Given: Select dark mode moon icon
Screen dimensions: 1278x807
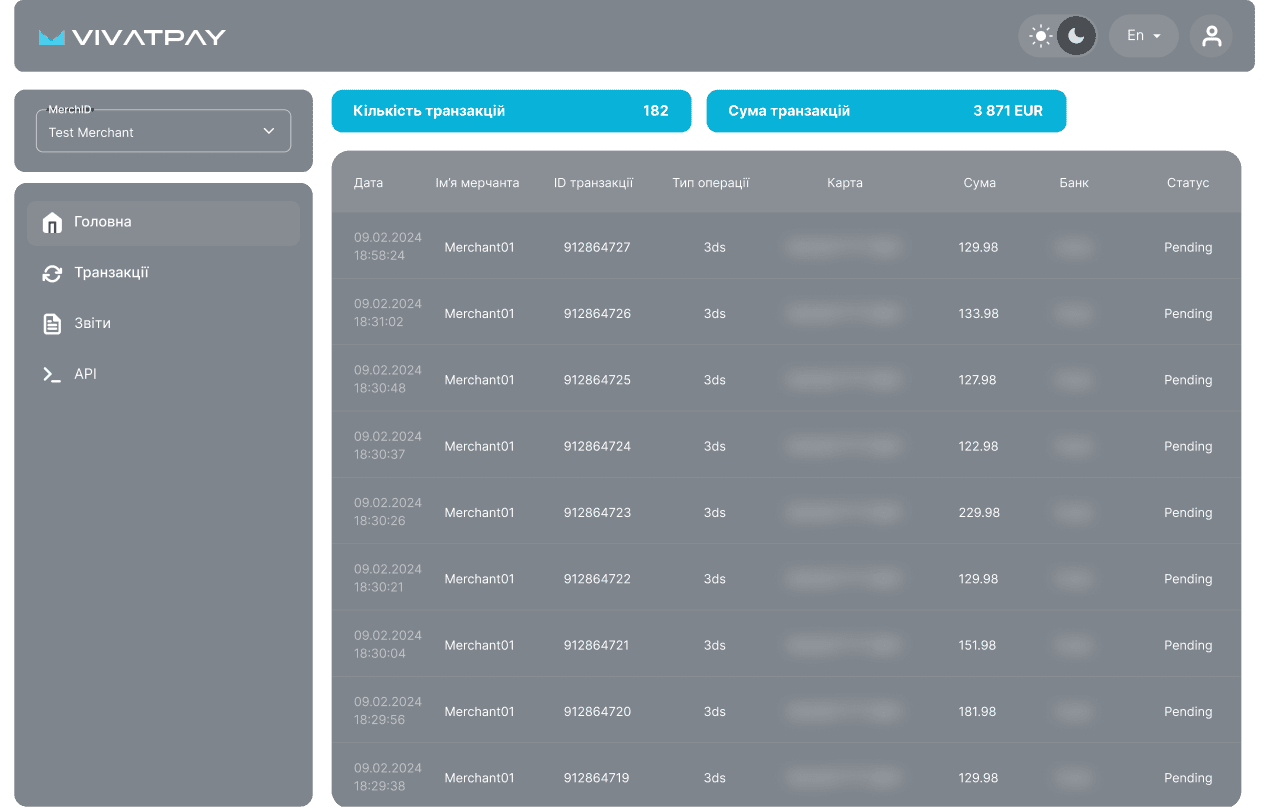Looking at the screenshot, I should click(1076, 36).
